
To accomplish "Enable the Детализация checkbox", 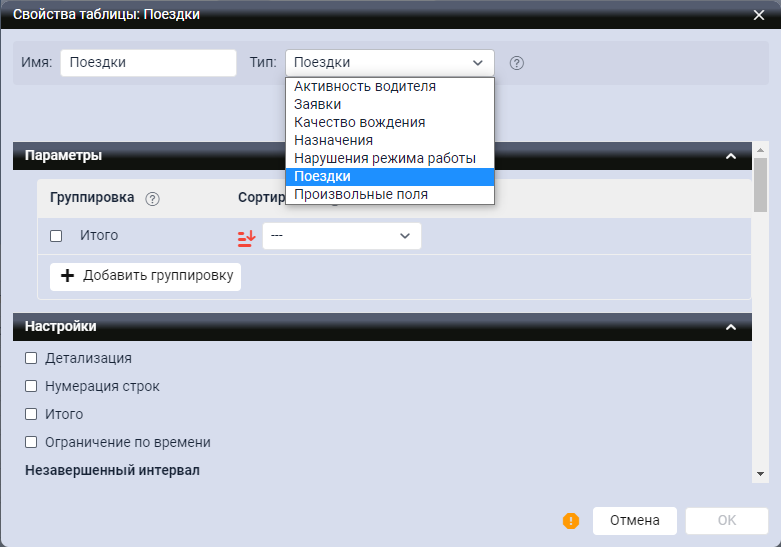I will (x=32, y=358).
